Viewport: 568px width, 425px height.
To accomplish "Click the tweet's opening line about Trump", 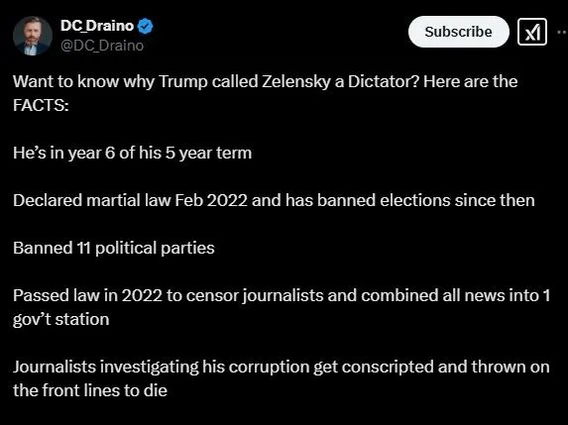I will point(265,82).
